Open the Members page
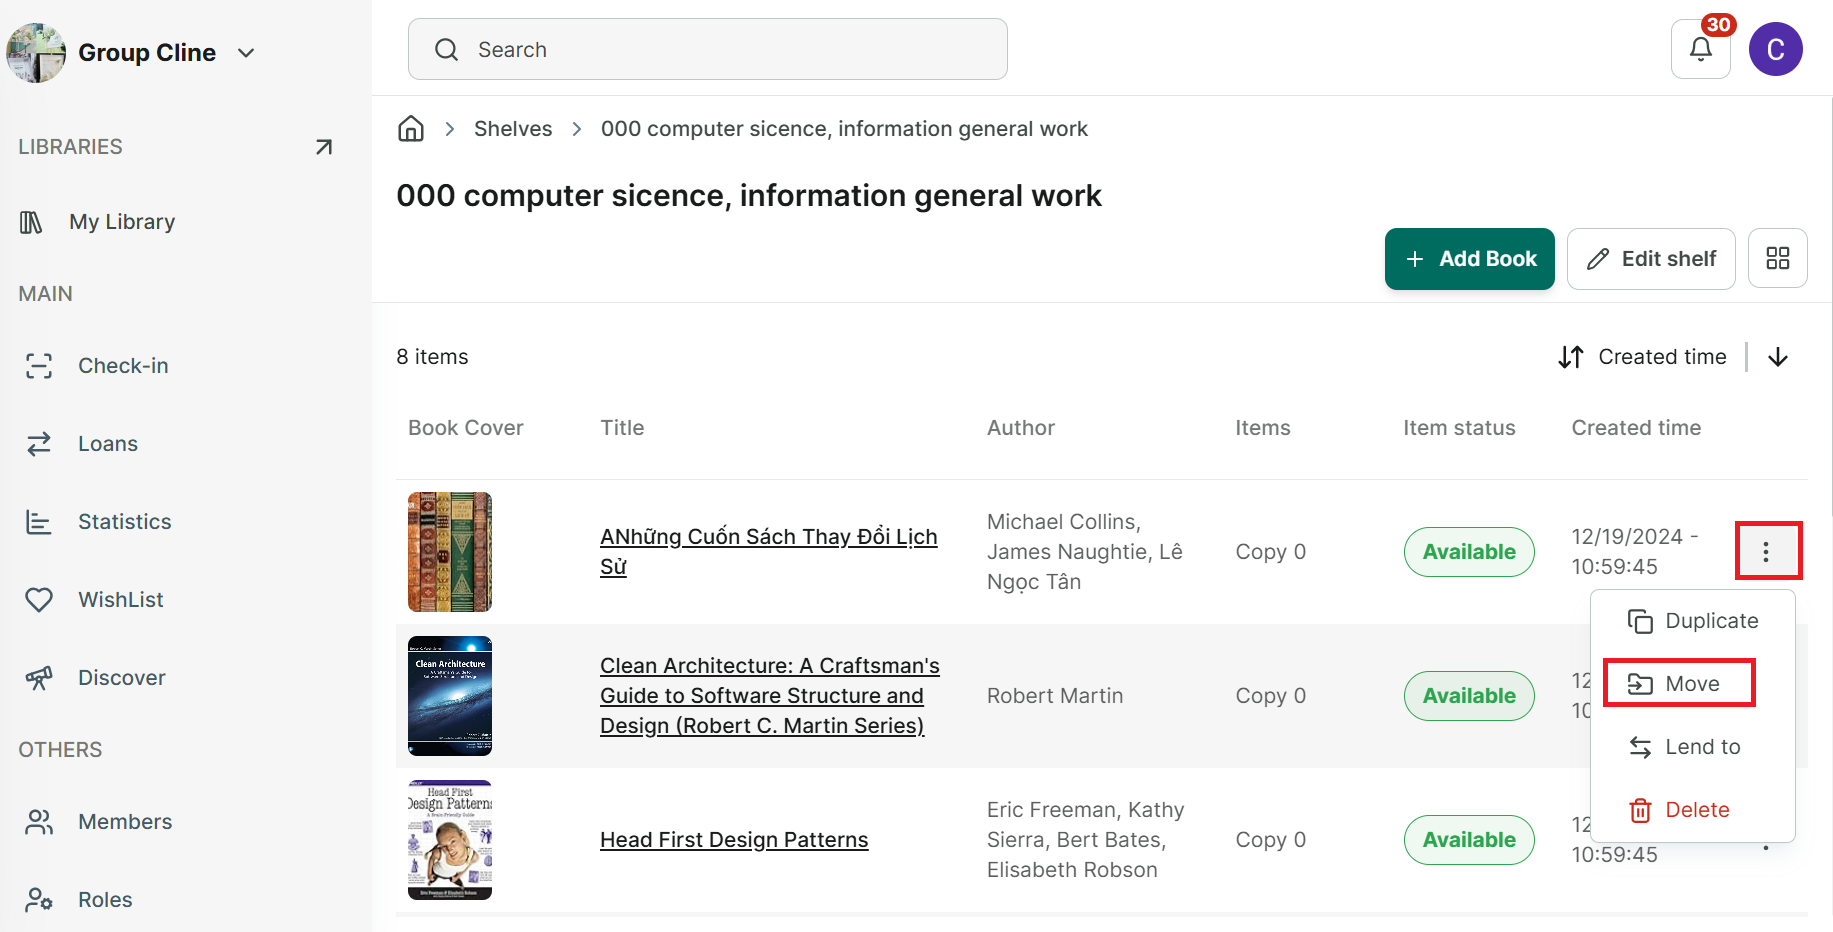This screenshot has width=1833, height=932. pos(125,822)
